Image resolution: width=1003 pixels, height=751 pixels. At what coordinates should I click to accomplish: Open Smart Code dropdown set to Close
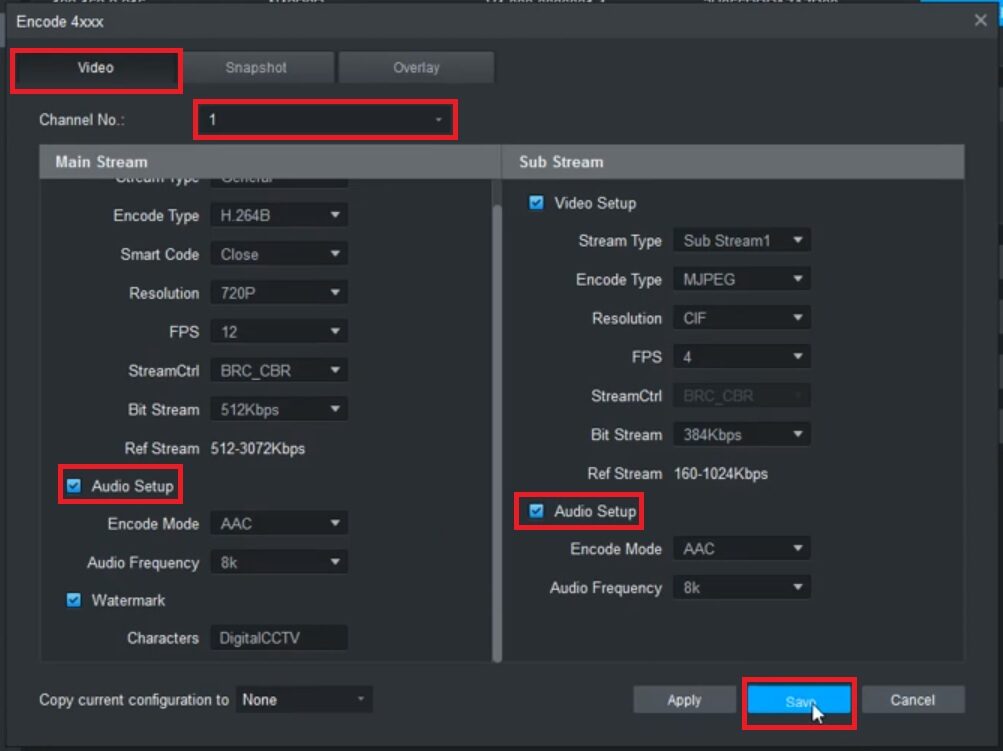[279, 255]
